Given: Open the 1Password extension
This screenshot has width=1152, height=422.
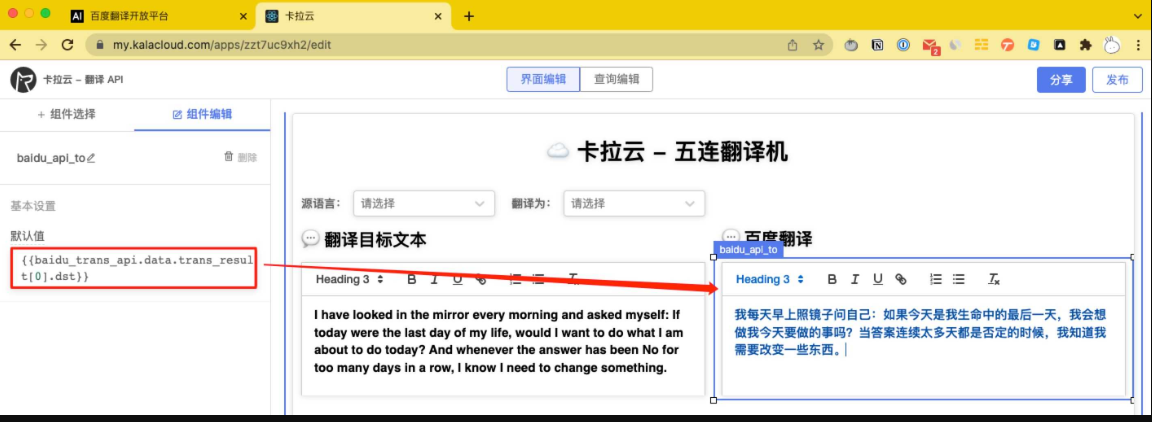Looking at the screenshot, I should [904, 45].
